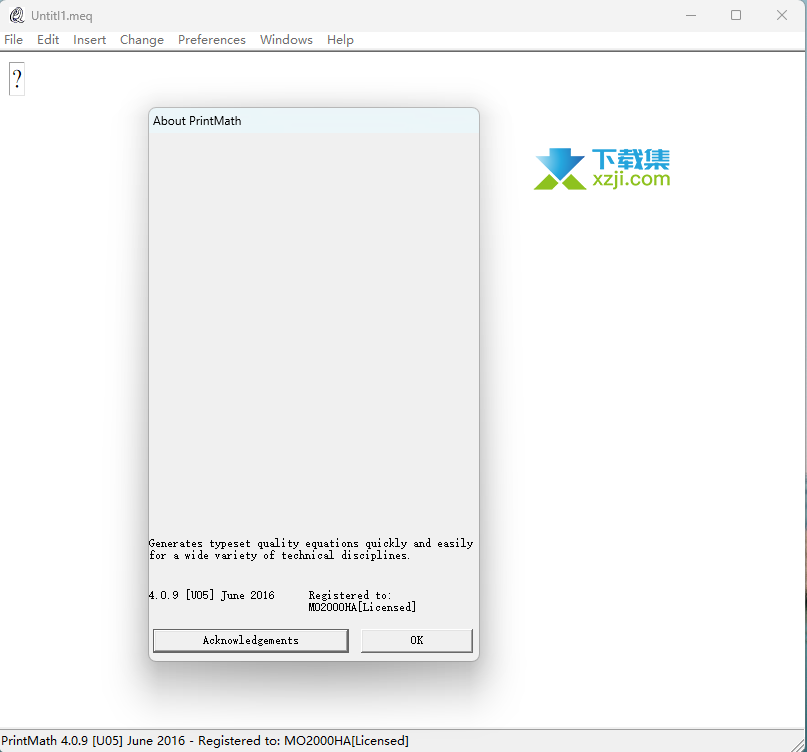807x752 pixels.
Task: Click the Untitl1.meq title text
Action: click(x=62, y=16)
